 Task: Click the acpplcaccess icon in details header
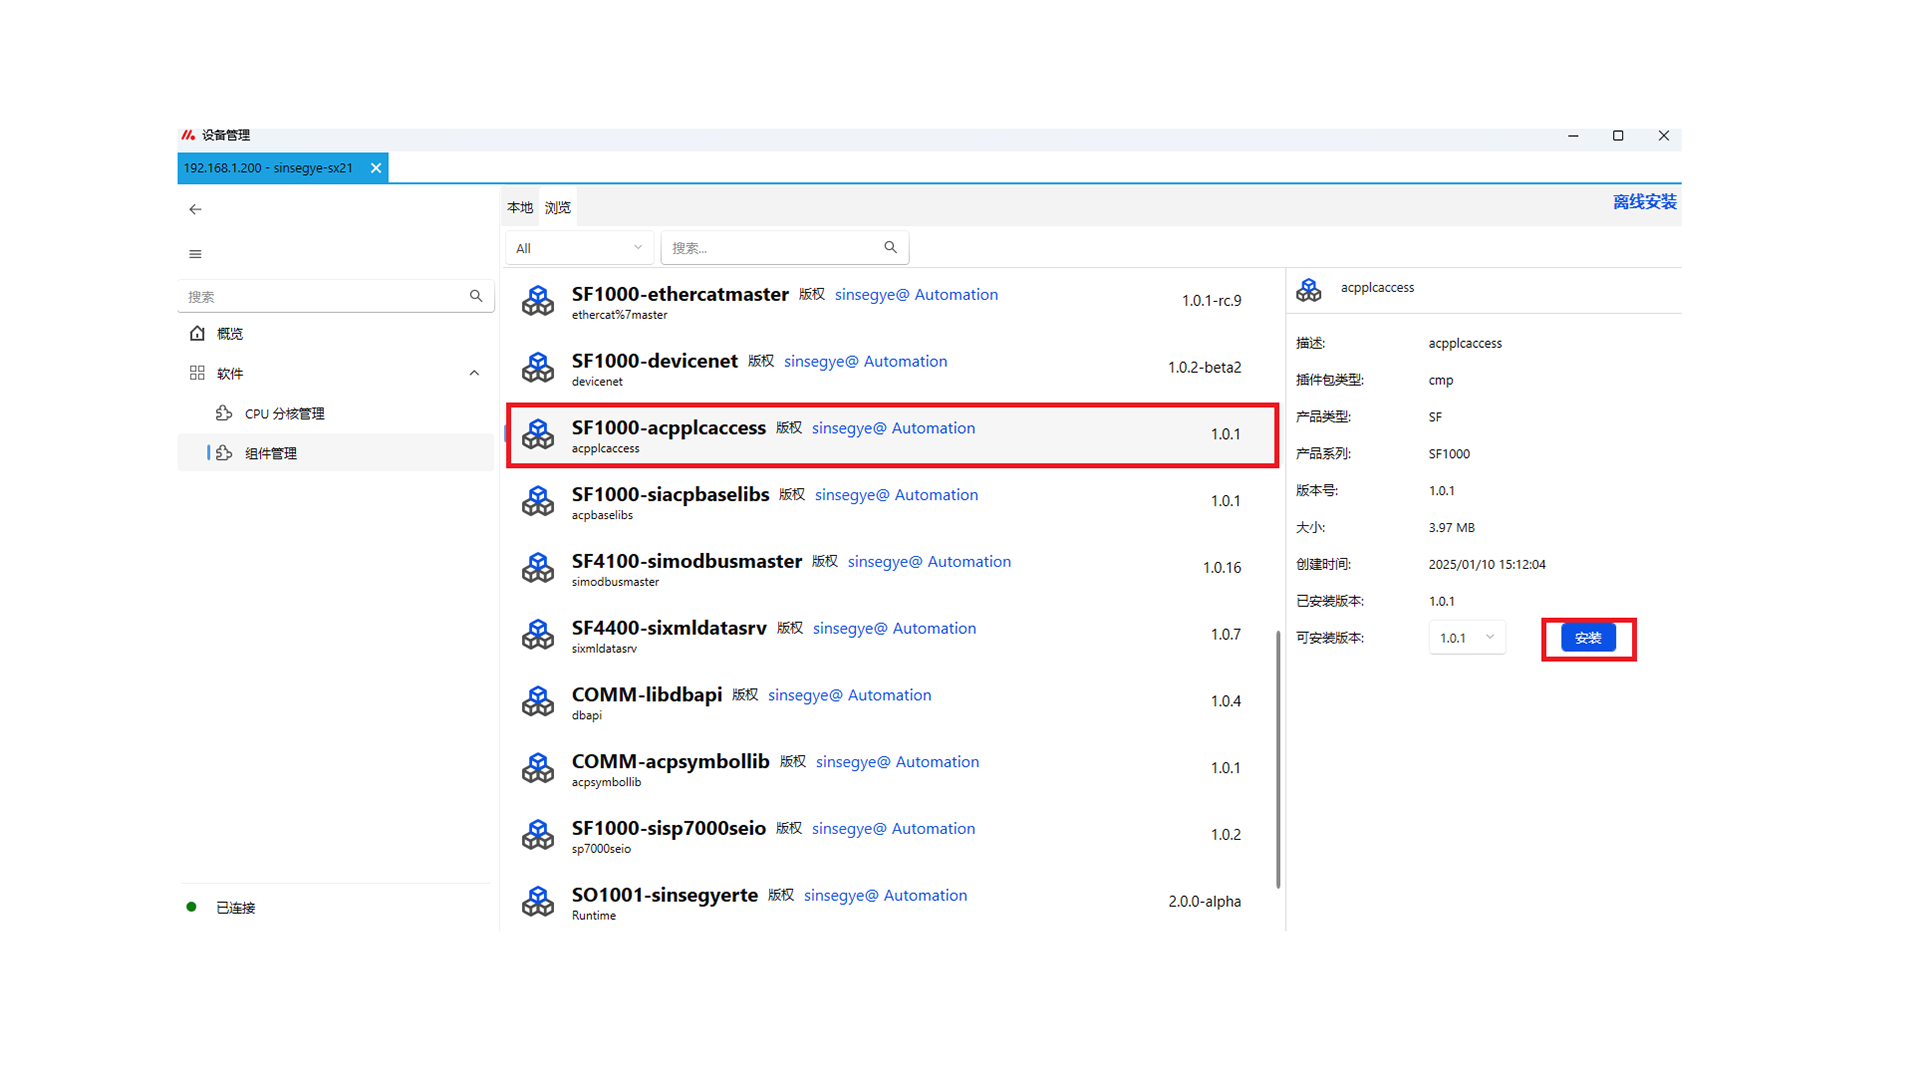pyautogui.click(x=1309, y=290)
